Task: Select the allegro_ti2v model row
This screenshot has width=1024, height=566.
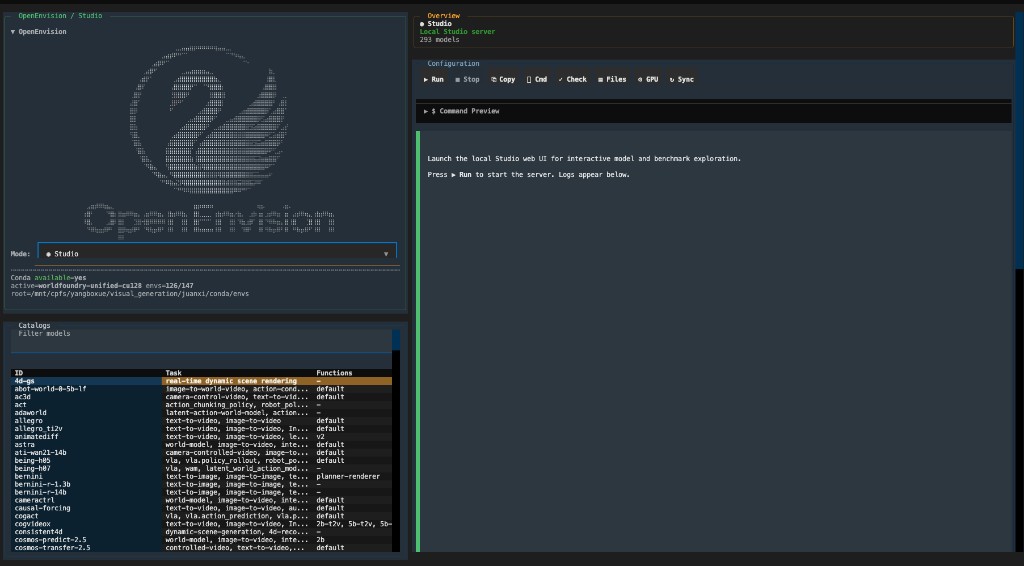Action: coord(202,429)
